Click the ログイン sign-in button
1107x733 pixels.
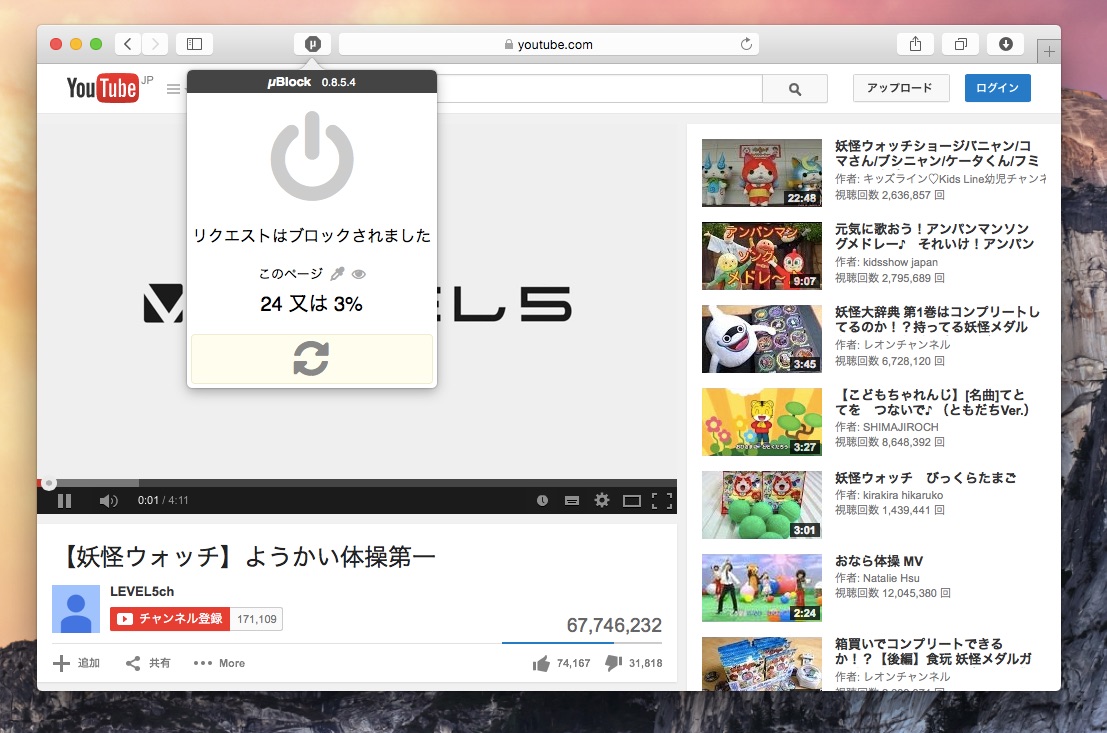coord(998,88)
